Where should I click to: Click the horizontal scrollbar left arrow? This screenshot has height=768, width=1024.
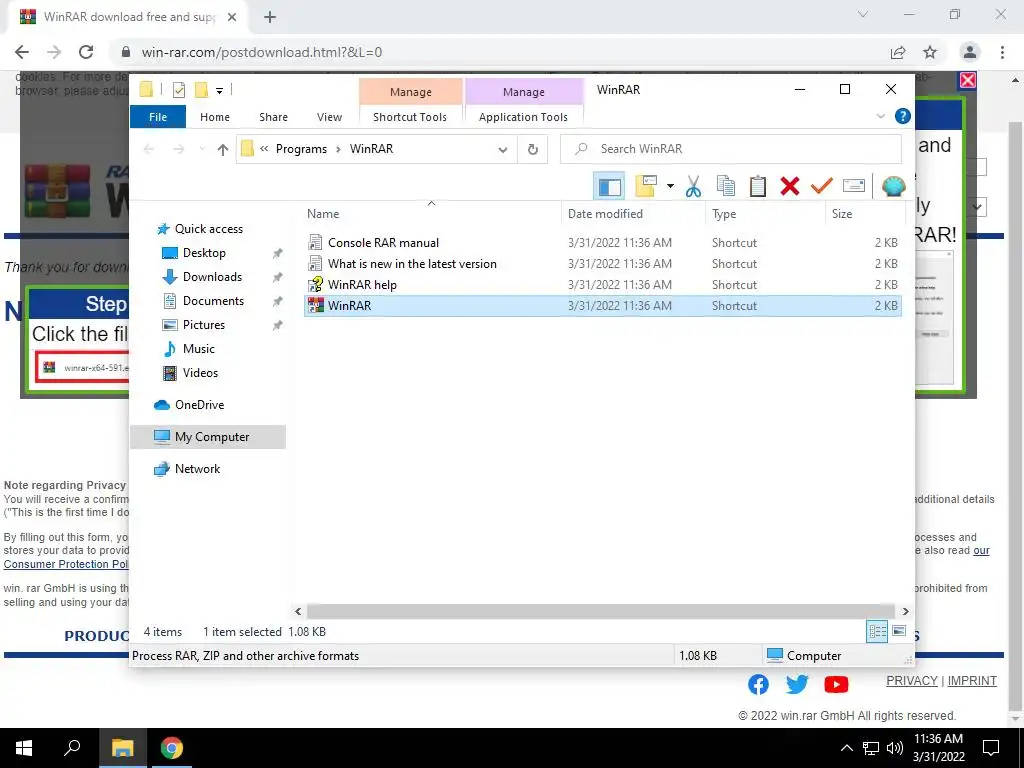click(x=298, y=612)
